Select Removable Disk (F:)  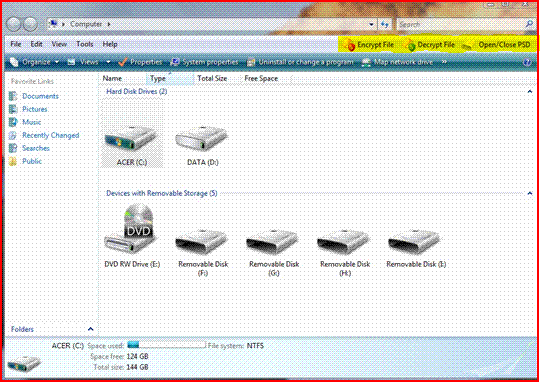click(203, 252)
